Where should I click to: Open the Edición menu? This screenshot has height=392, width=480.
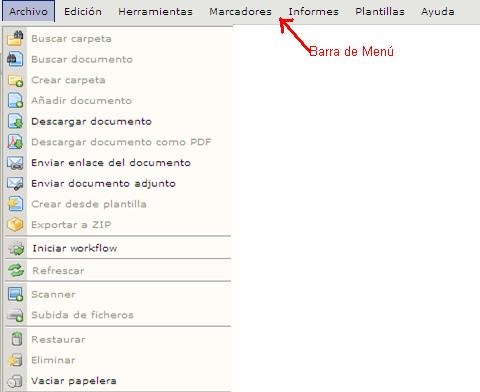click(83, 12)
